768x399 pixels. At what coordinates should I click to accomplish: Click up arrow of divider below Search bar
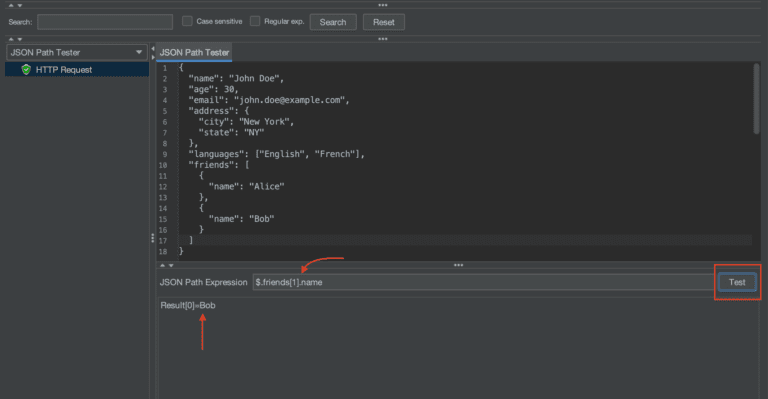[11, 39]
